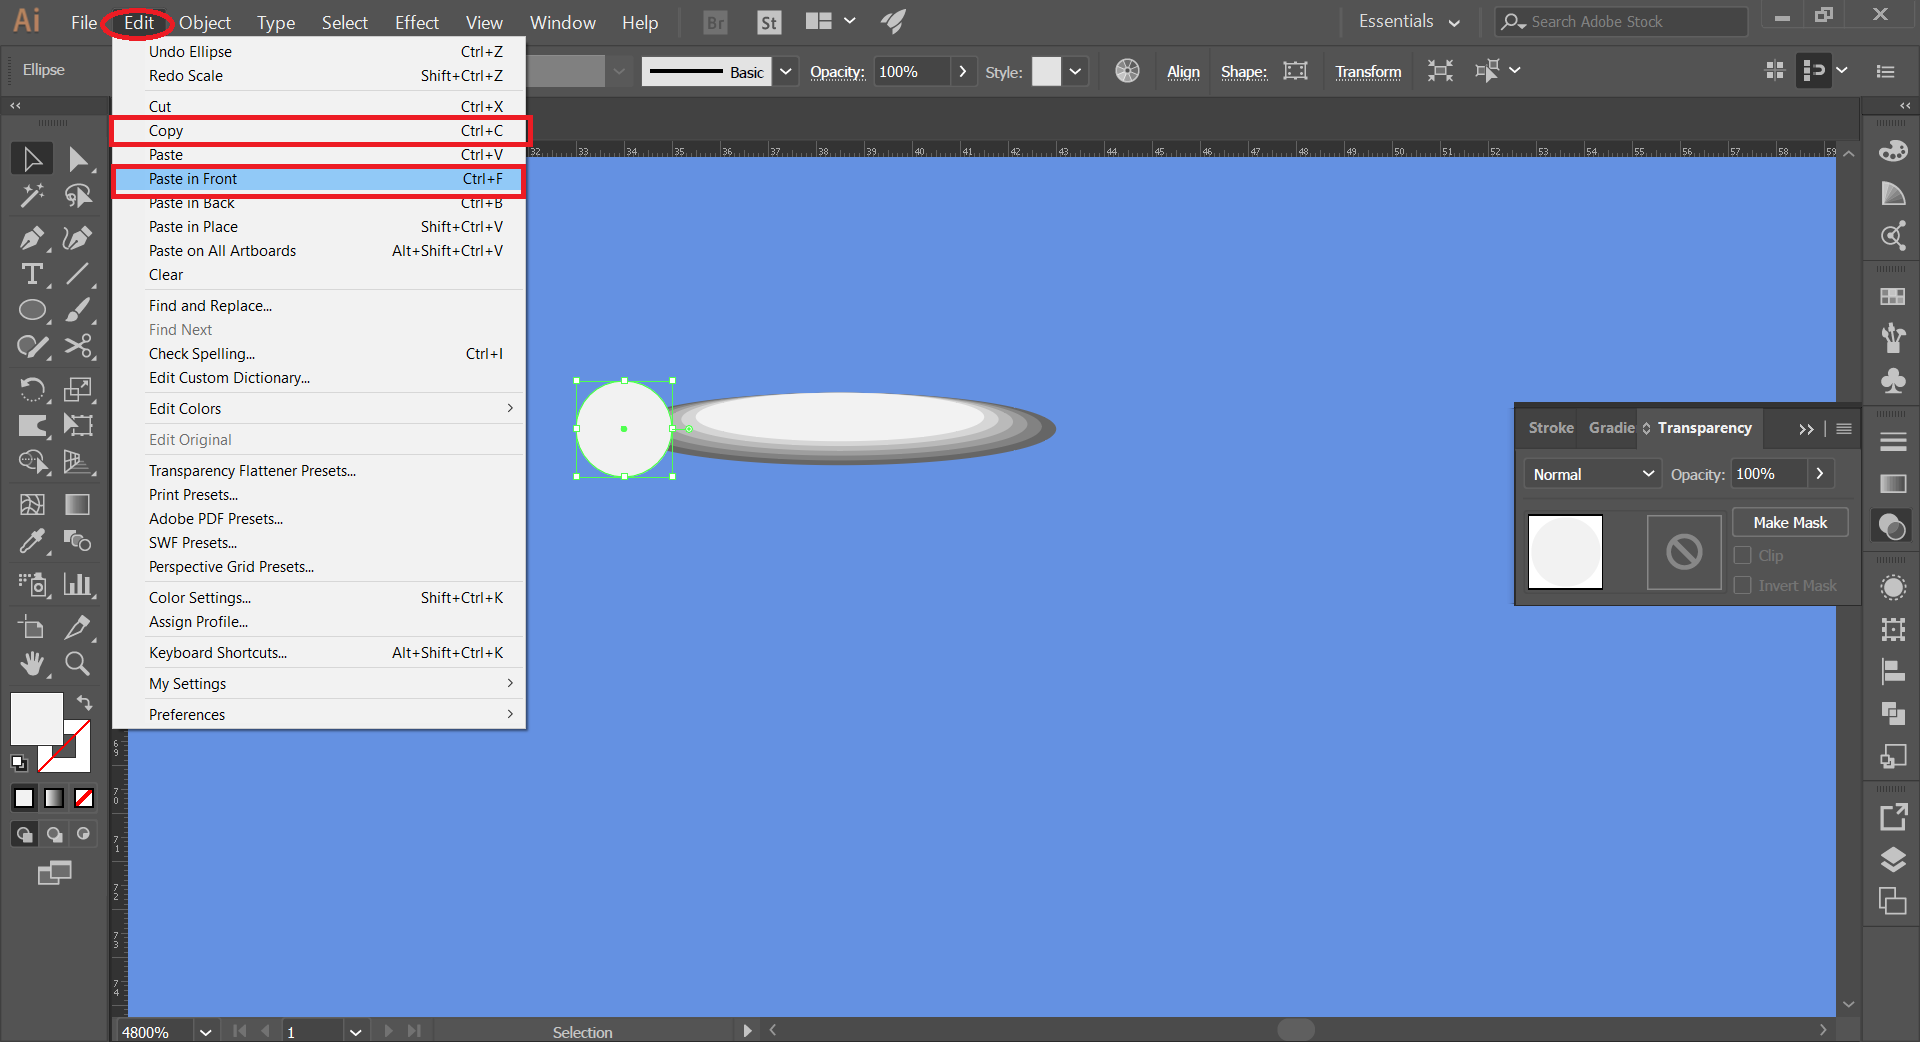Expand the Preferences submenu
1920x1042 pixels.
[x=319, y=714]
